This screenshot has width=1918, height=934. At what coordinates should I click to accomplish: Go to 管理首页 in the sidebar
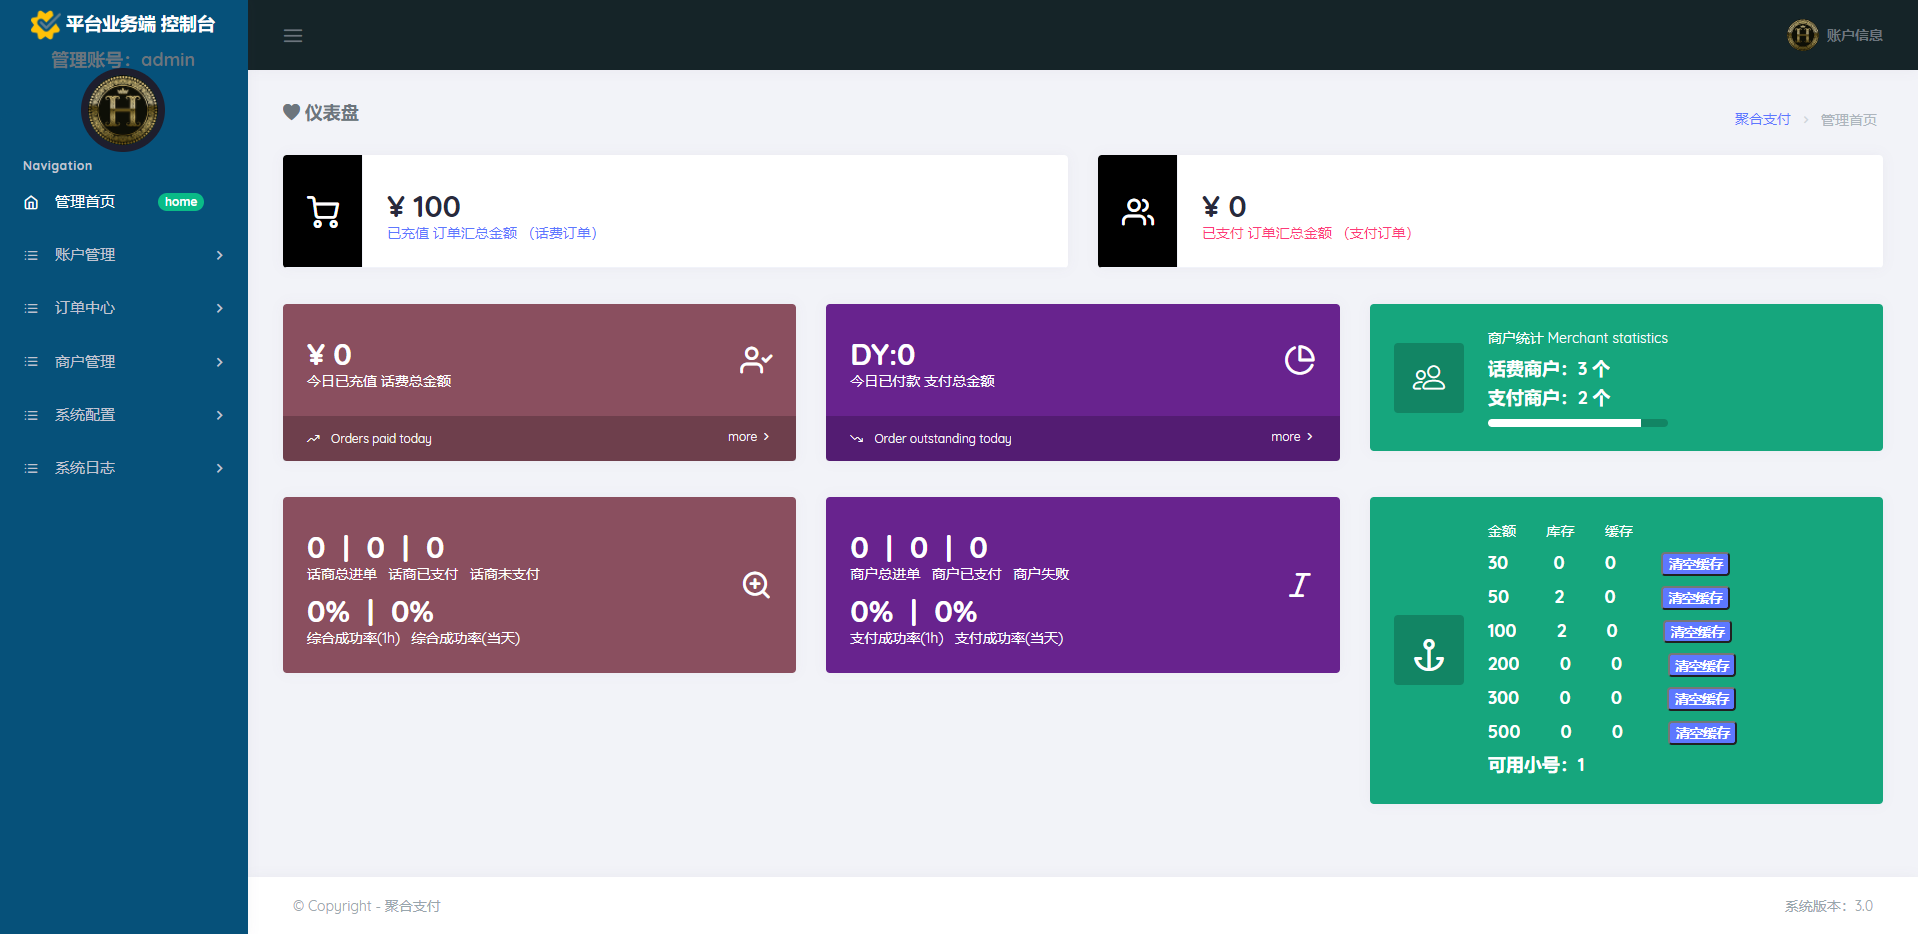click(x=85, y=202)
